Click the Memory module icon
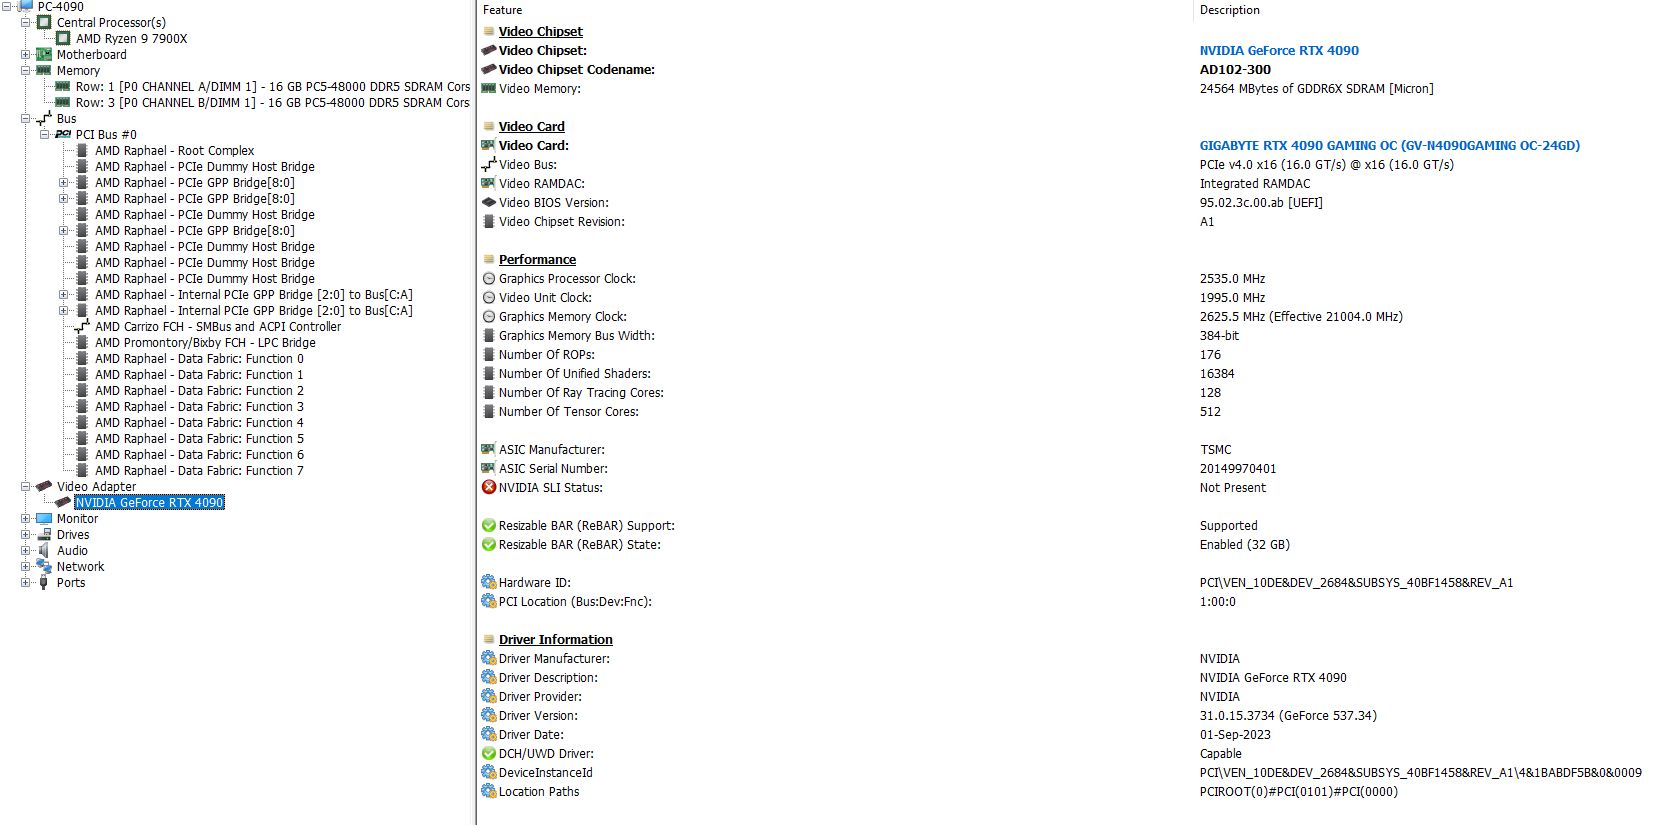1663x825 pixels. pos(44,70)
